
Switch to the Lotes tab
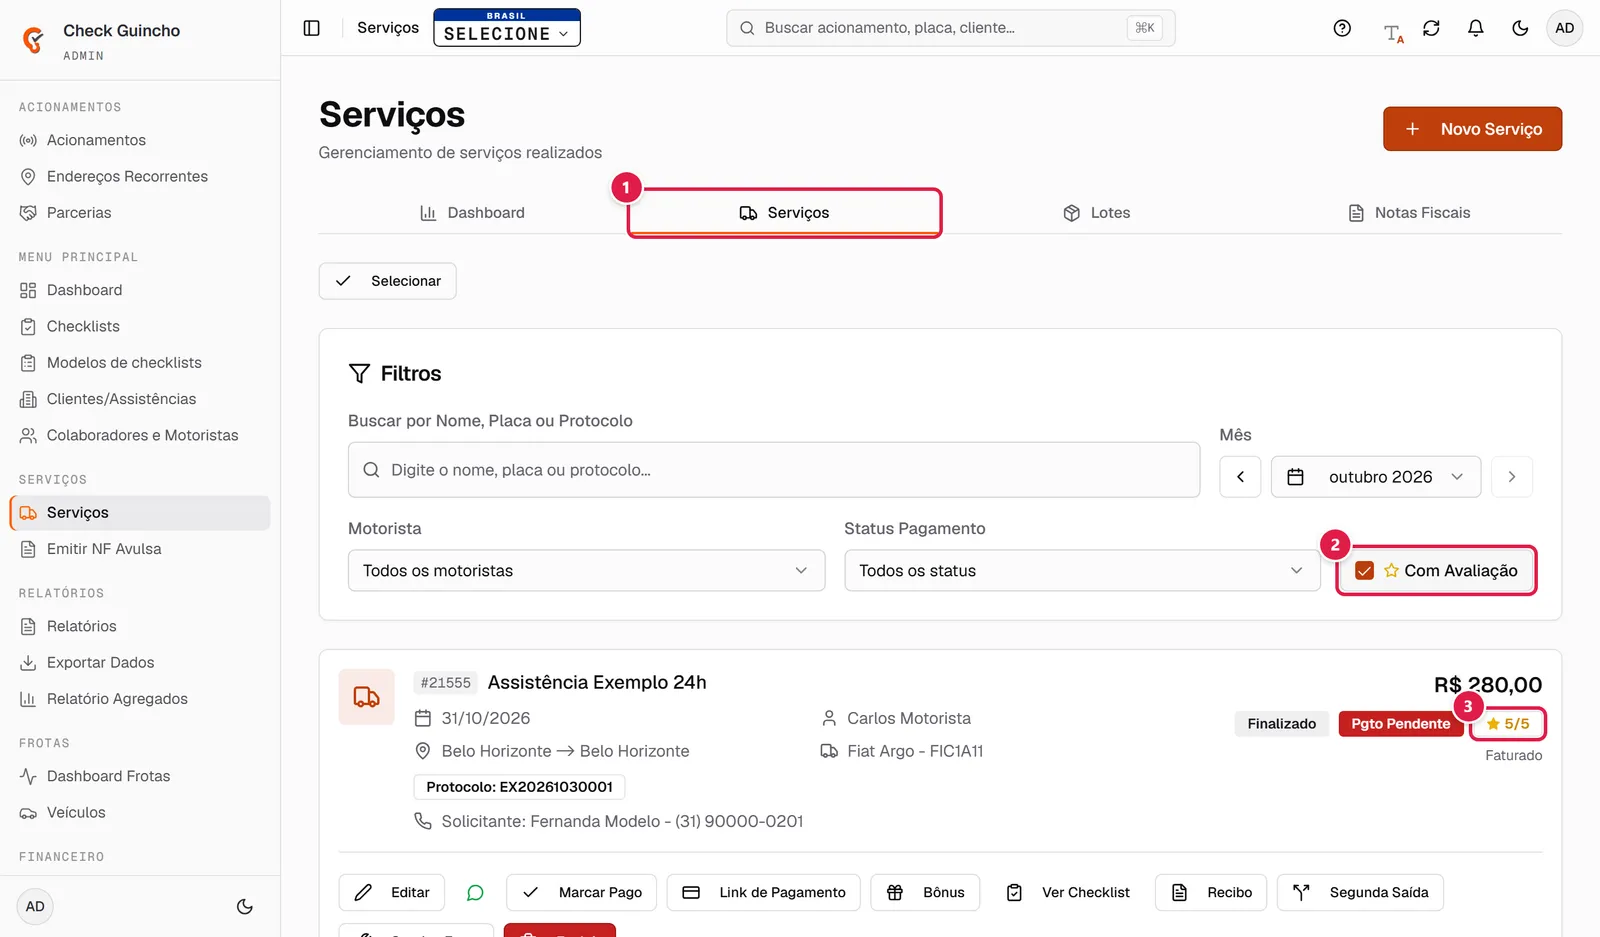[1096, 213]
